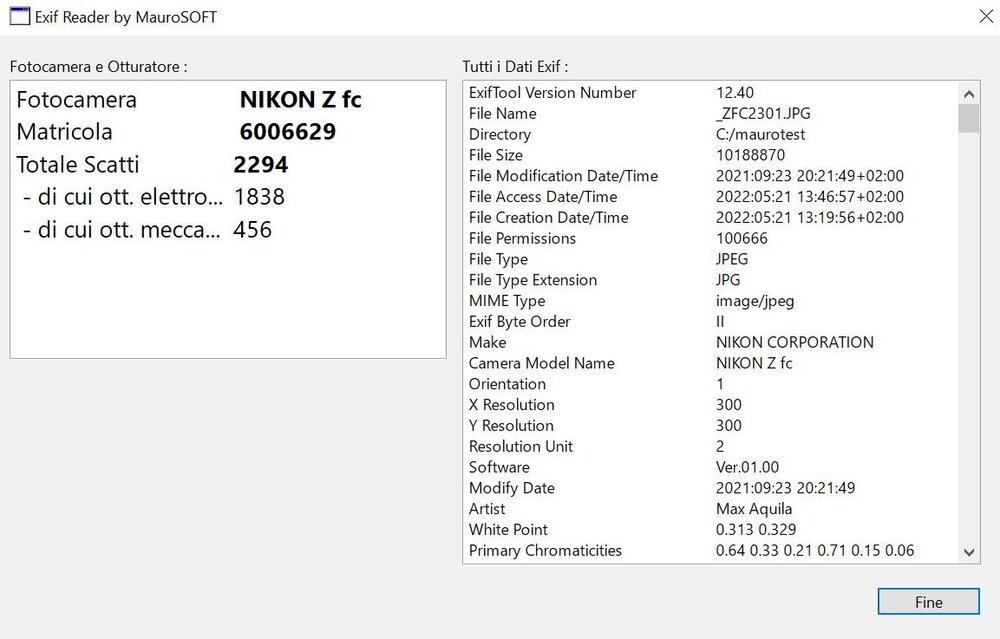Select the File Name row

coord(710,114)
